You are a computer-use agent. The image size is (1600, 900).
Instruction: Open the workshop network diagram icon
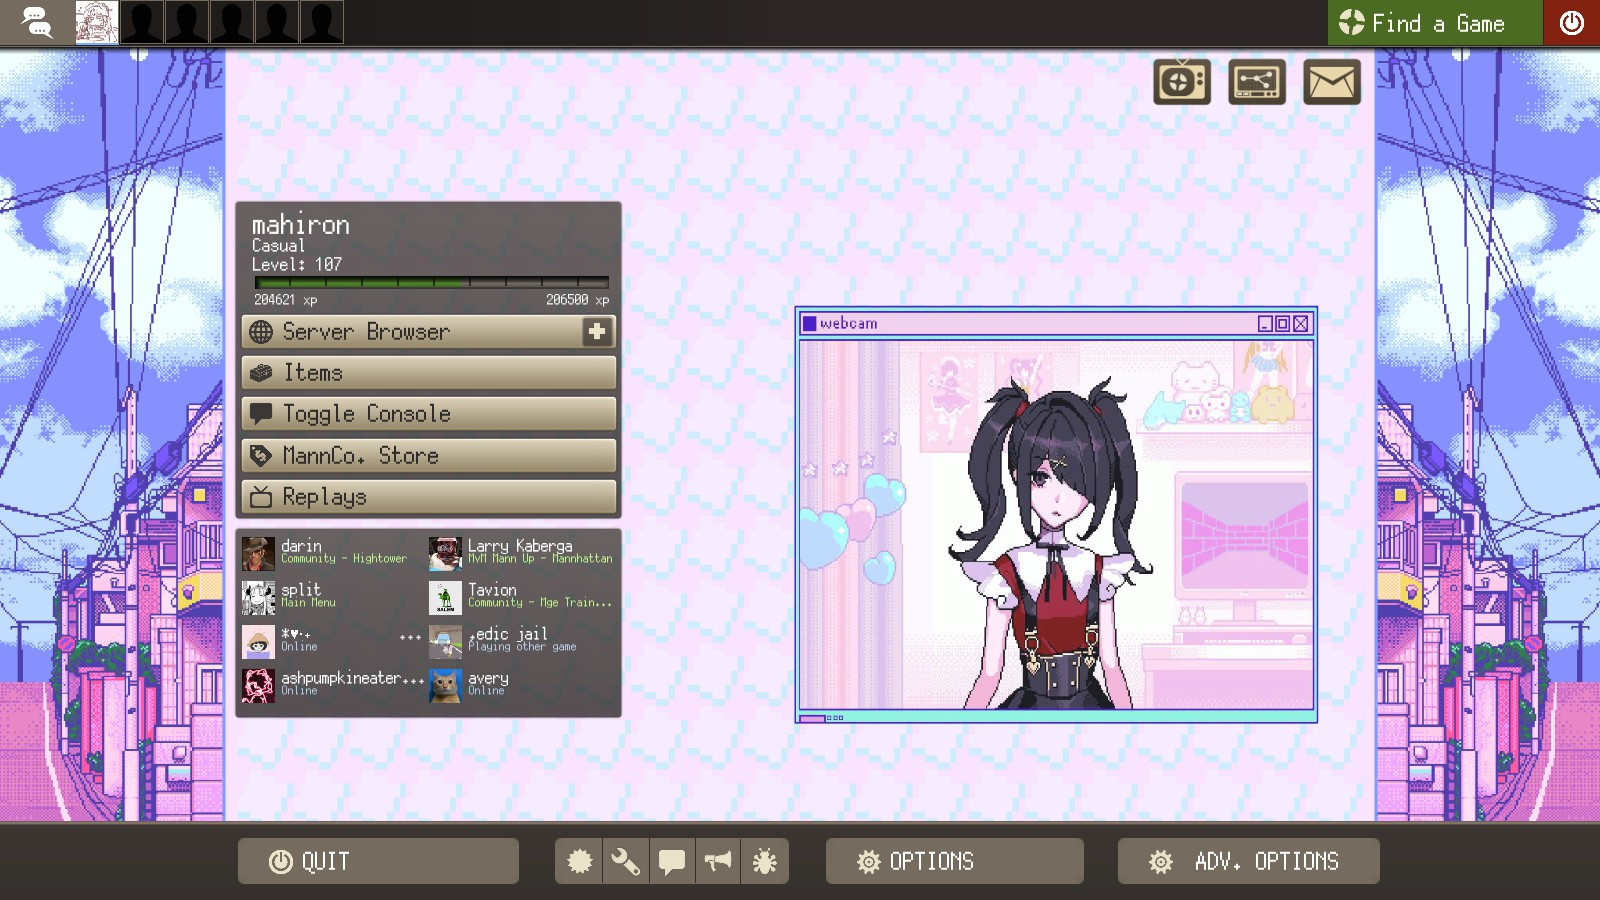click(1257, 82)
